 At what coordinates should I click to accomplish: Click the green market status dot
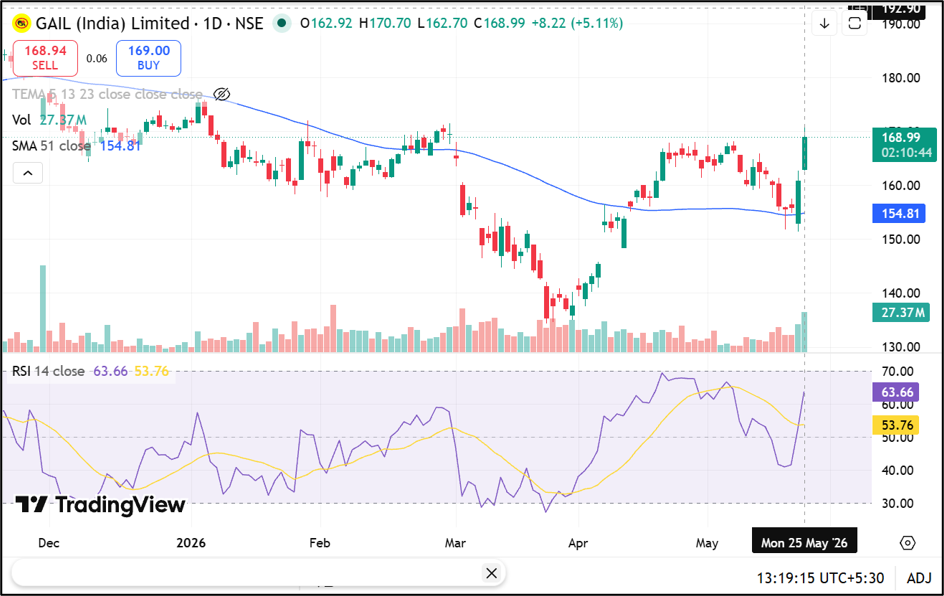(281, 23)
